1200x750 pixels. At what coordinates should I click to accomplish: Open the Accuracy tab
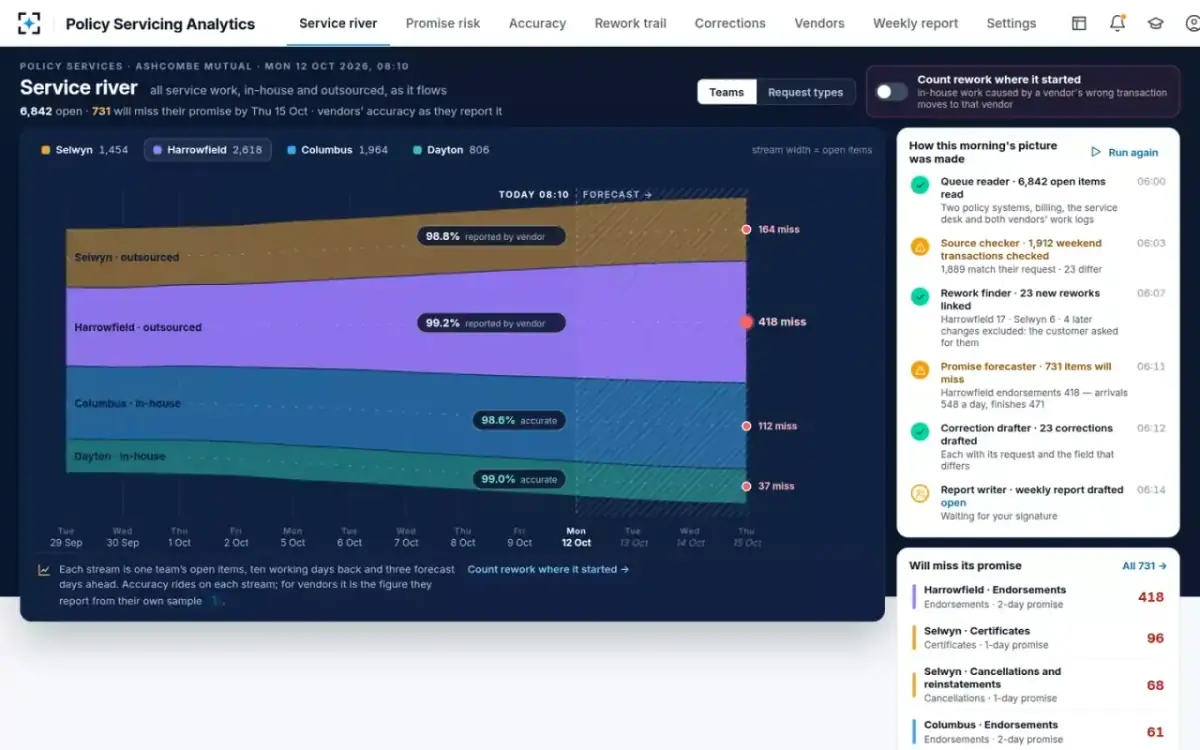coord(537,23)
